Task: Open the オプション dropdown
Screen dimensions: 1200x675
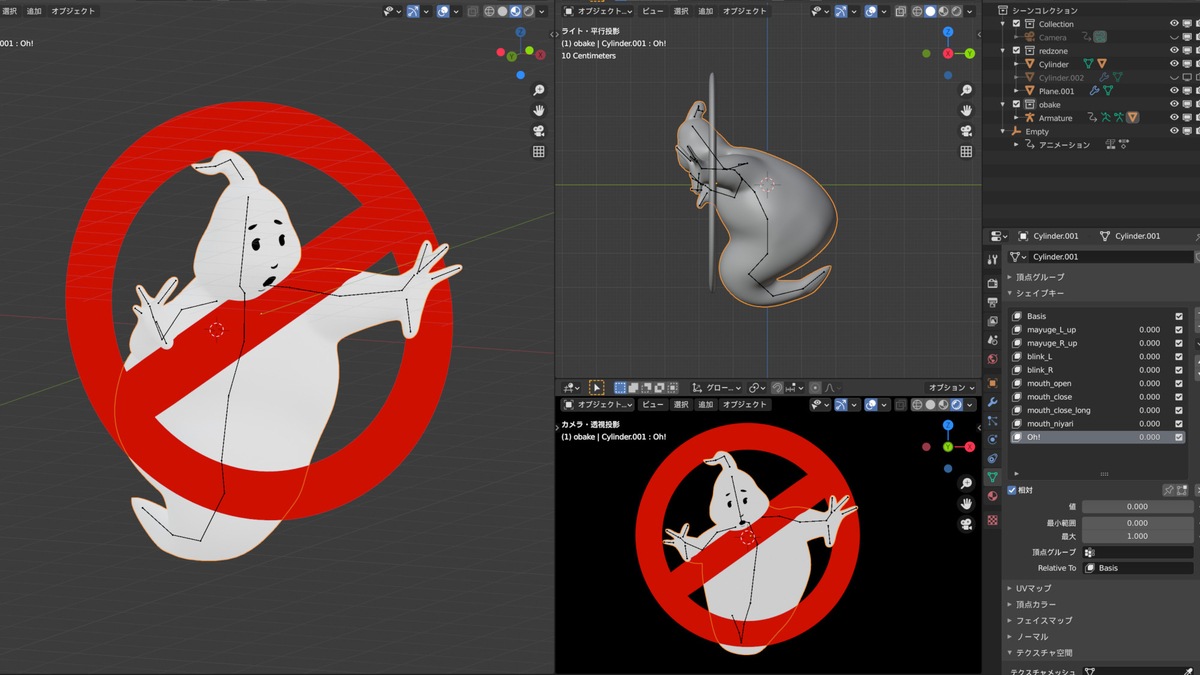Action: click(951, 388)
